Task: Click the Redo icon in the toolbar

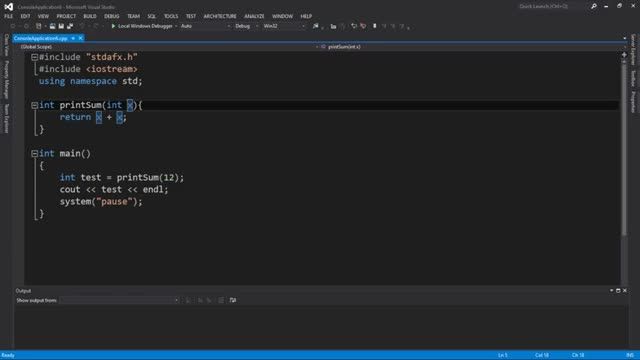Action: (x=96, y=26)
